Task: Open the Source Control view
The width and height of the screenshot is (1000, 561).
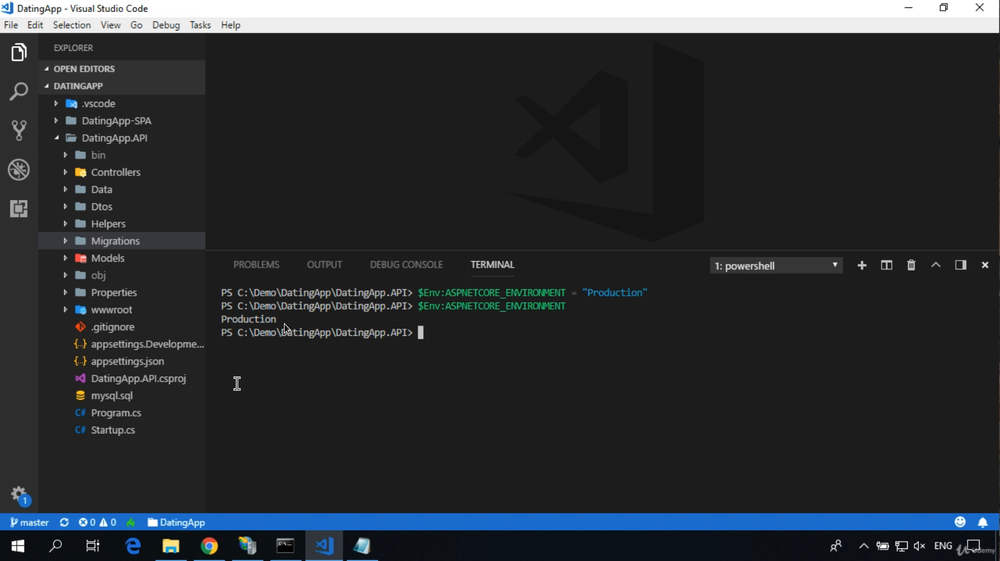Action: [18, 130]
